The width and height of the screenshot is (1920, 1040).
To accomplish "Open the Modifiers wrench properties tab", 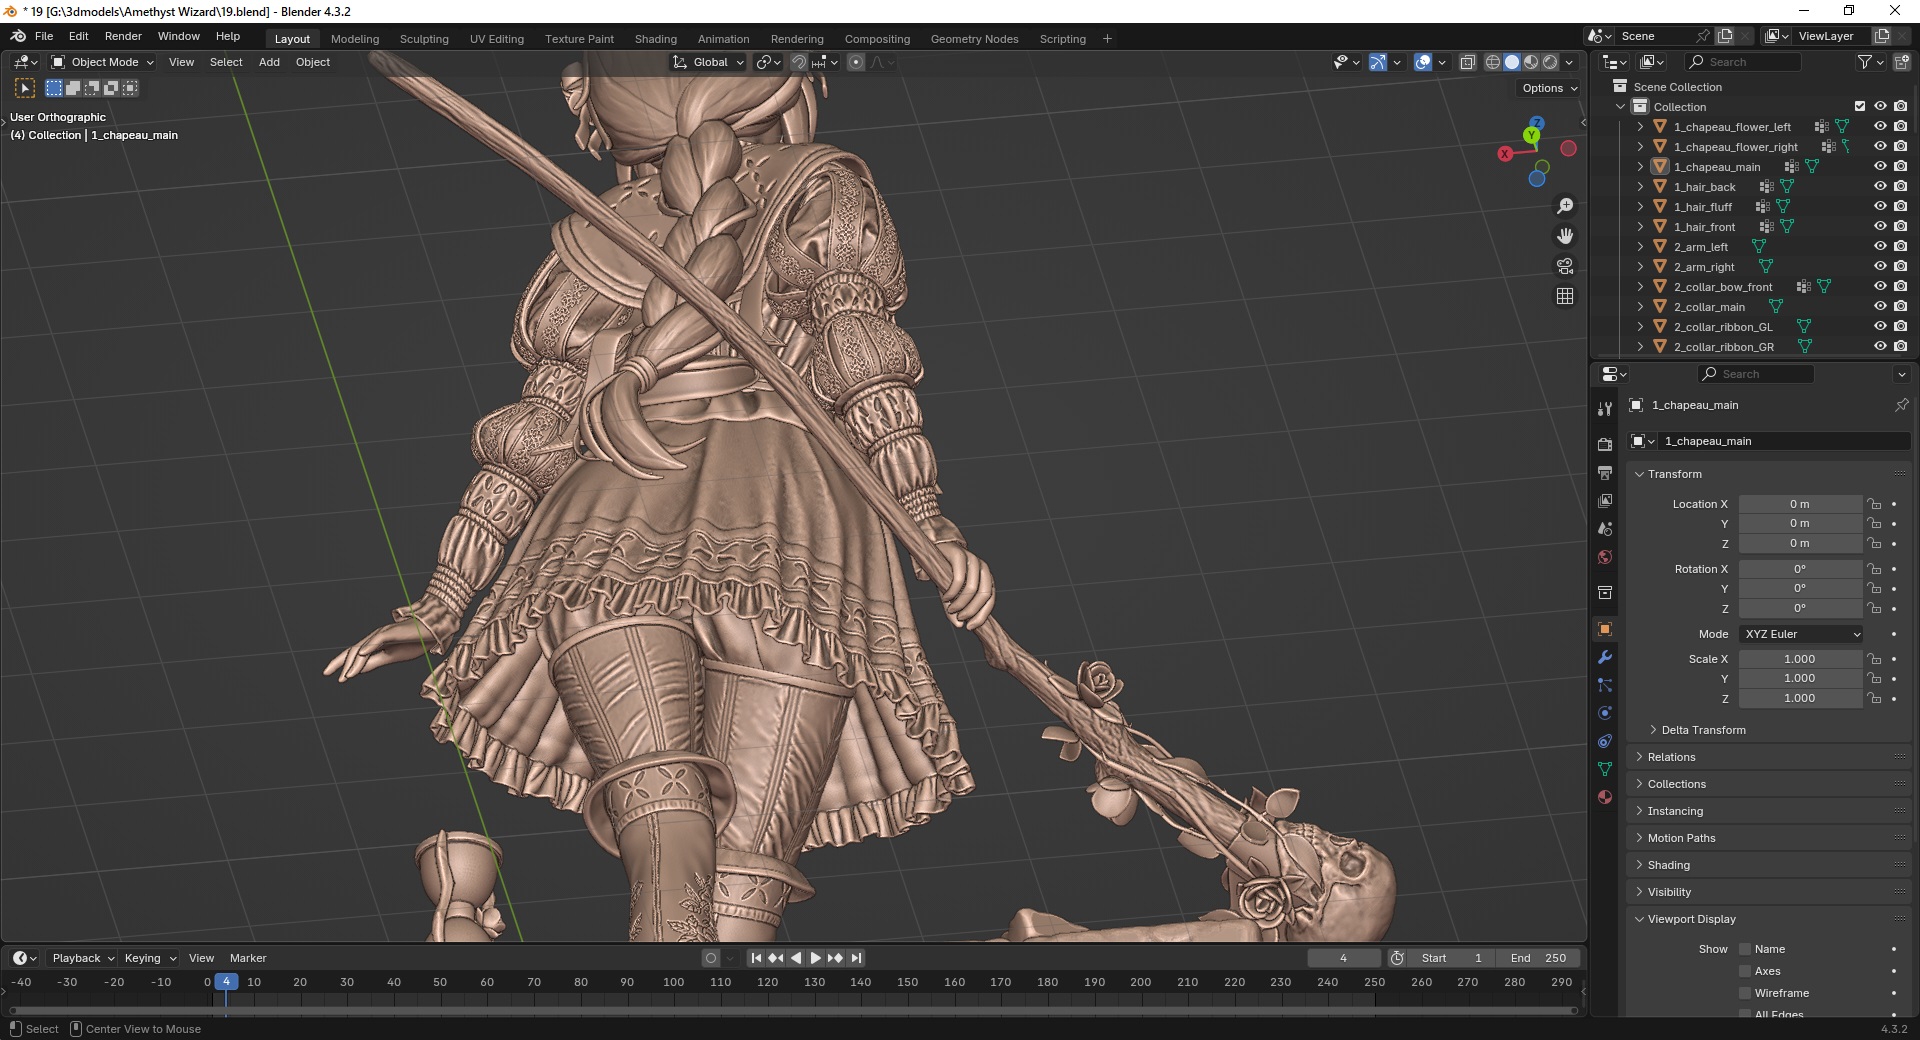I will click(x=1605, y=657).
